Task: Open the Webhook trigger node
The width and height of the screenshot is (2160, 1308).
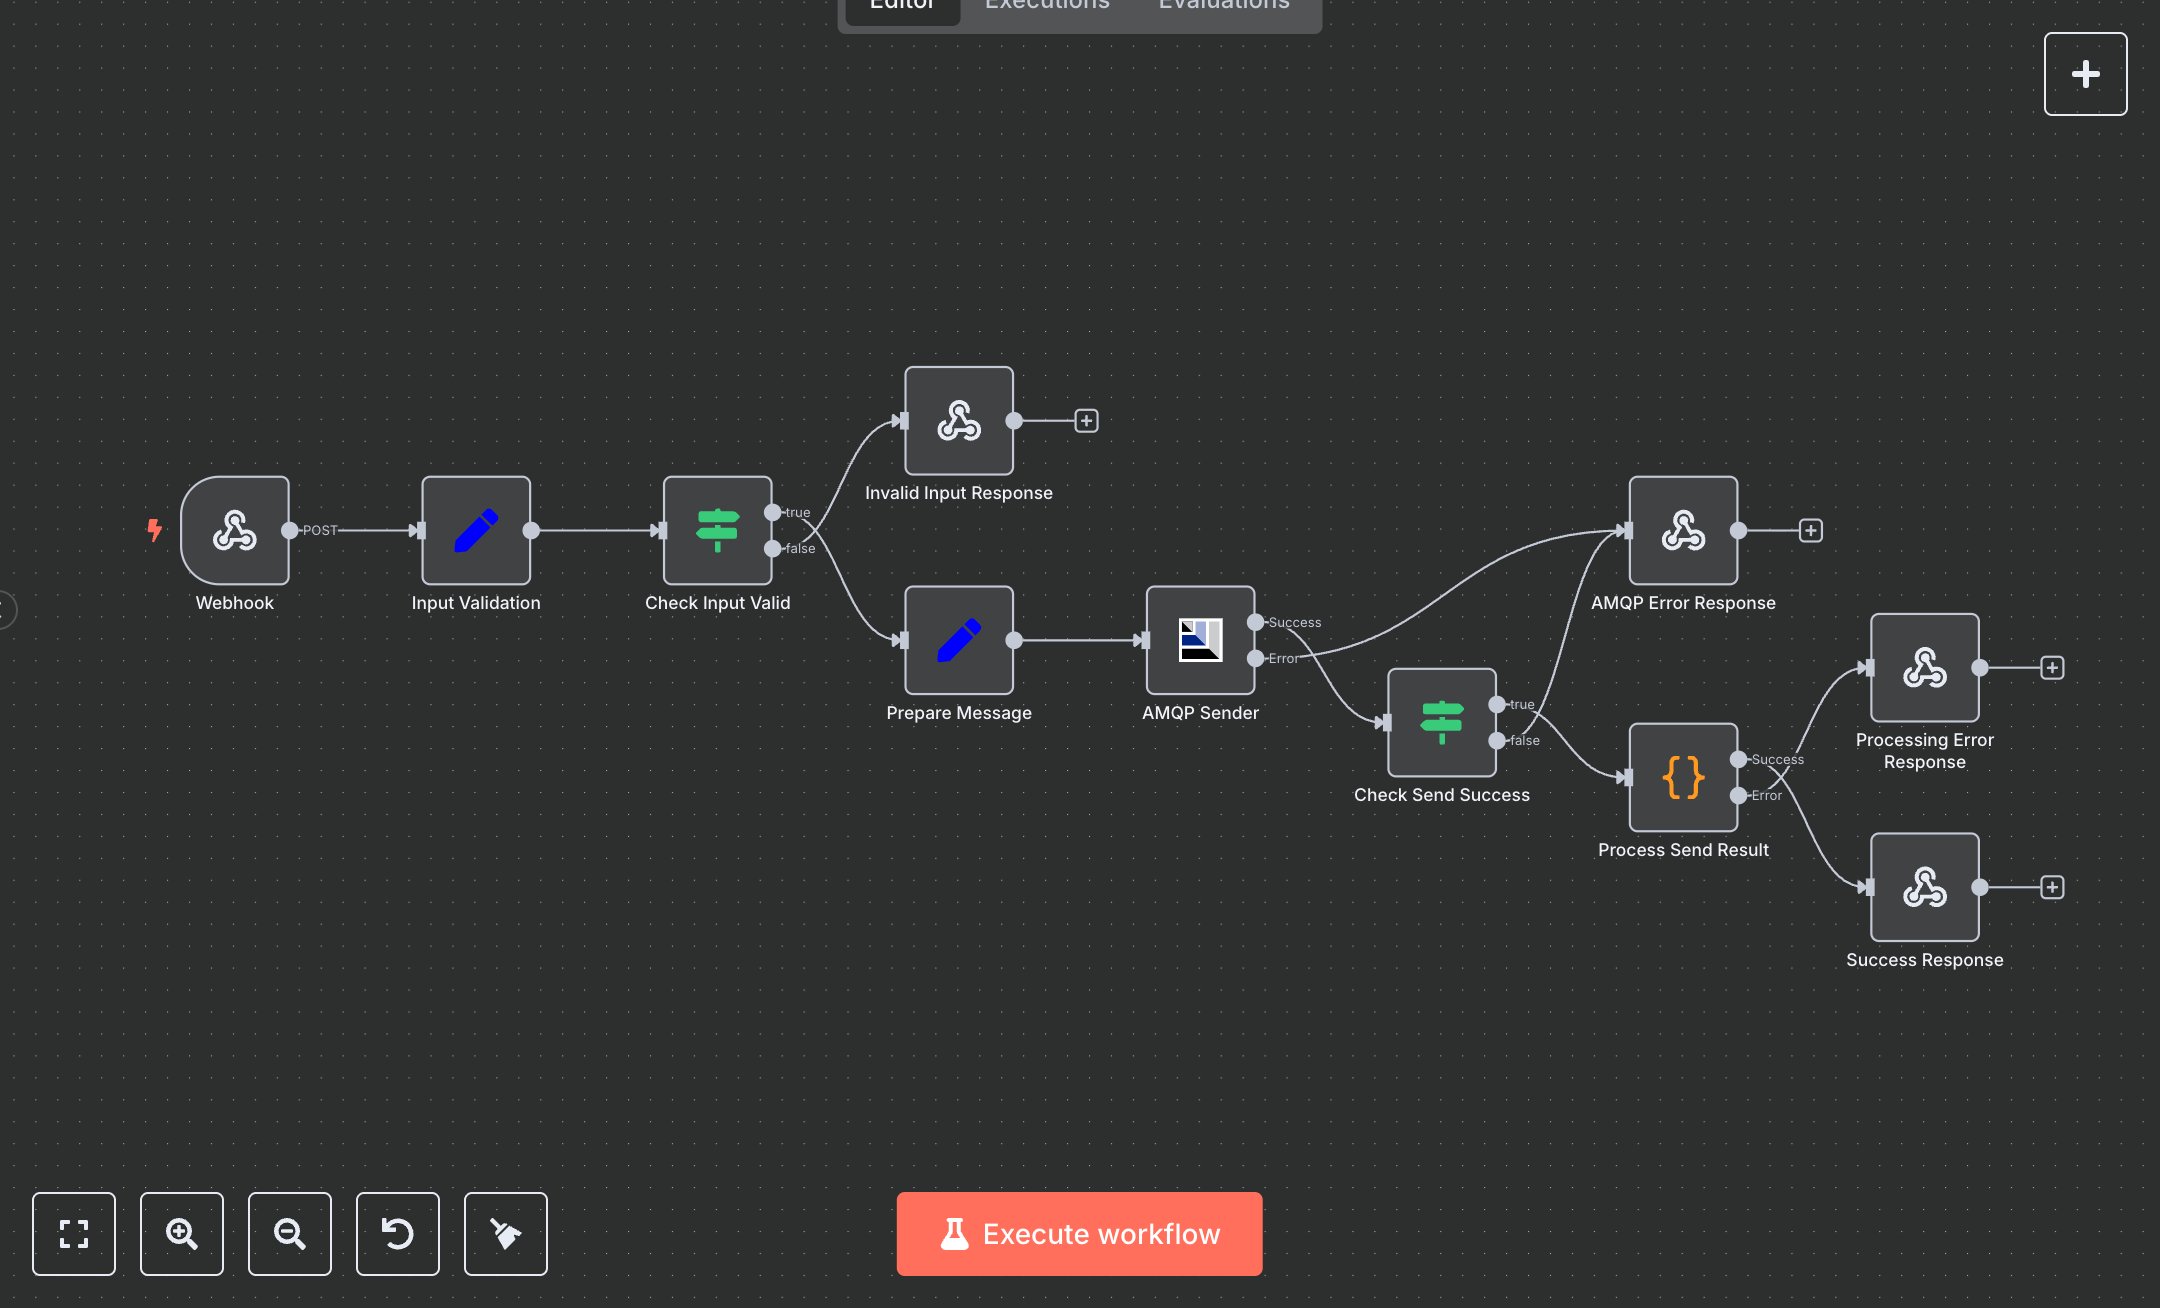Action: [x=234, y=530]
